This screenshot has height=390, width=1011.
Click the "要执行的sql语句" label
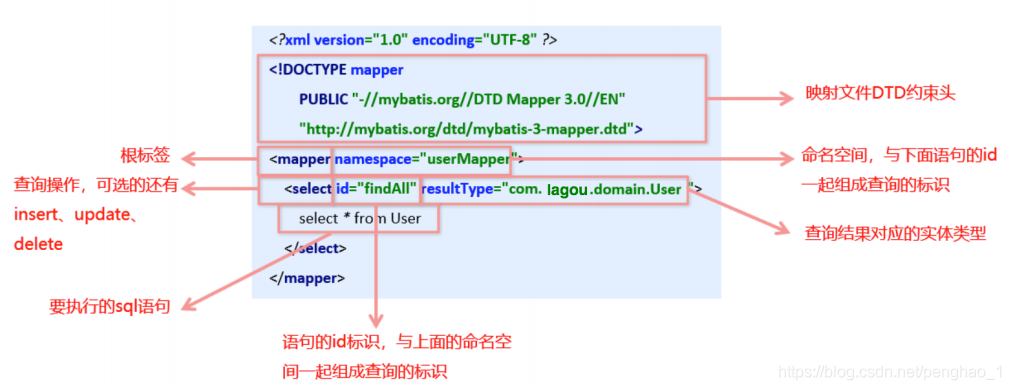pos(110,306)
